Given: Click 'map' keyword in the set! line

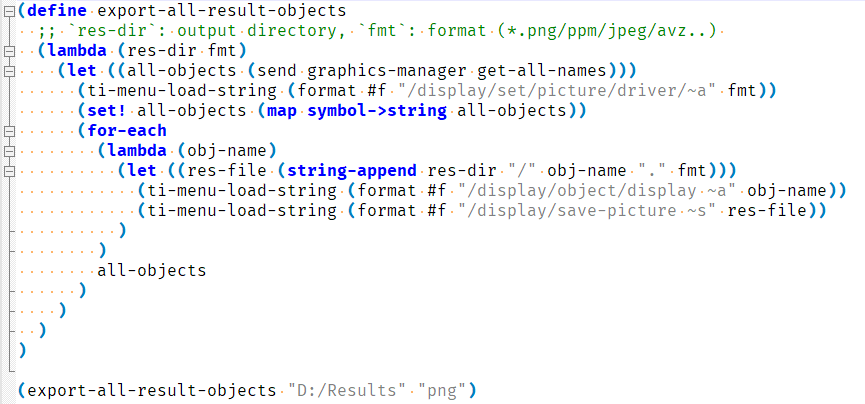Looking at the screenshot, I should coord(282,110).
